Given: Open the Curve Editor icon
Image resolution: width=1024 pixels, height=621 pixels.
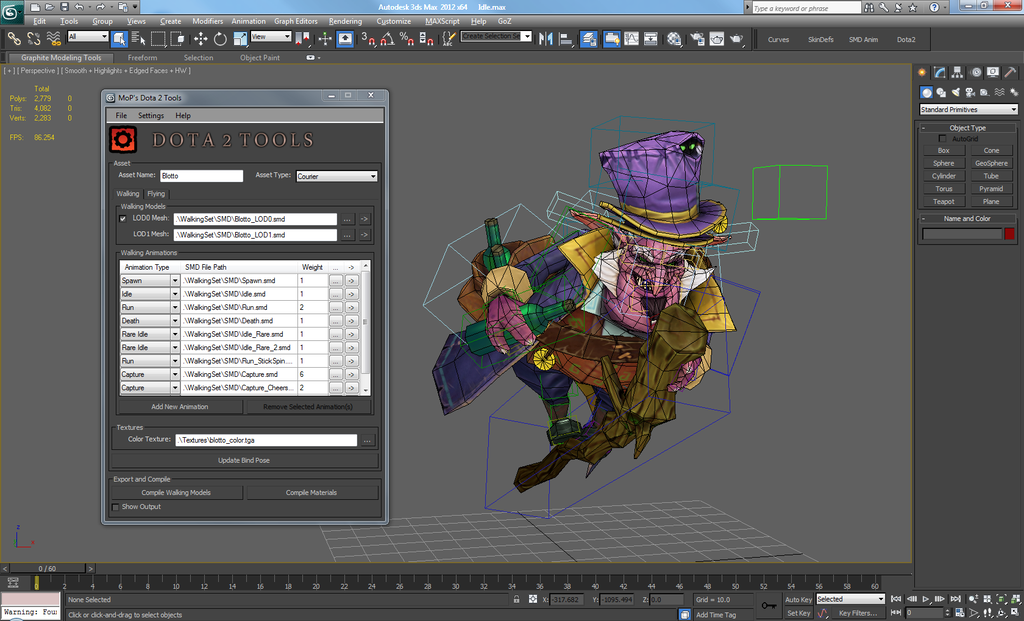Looking at the screenshot, I should click(631, 39).
